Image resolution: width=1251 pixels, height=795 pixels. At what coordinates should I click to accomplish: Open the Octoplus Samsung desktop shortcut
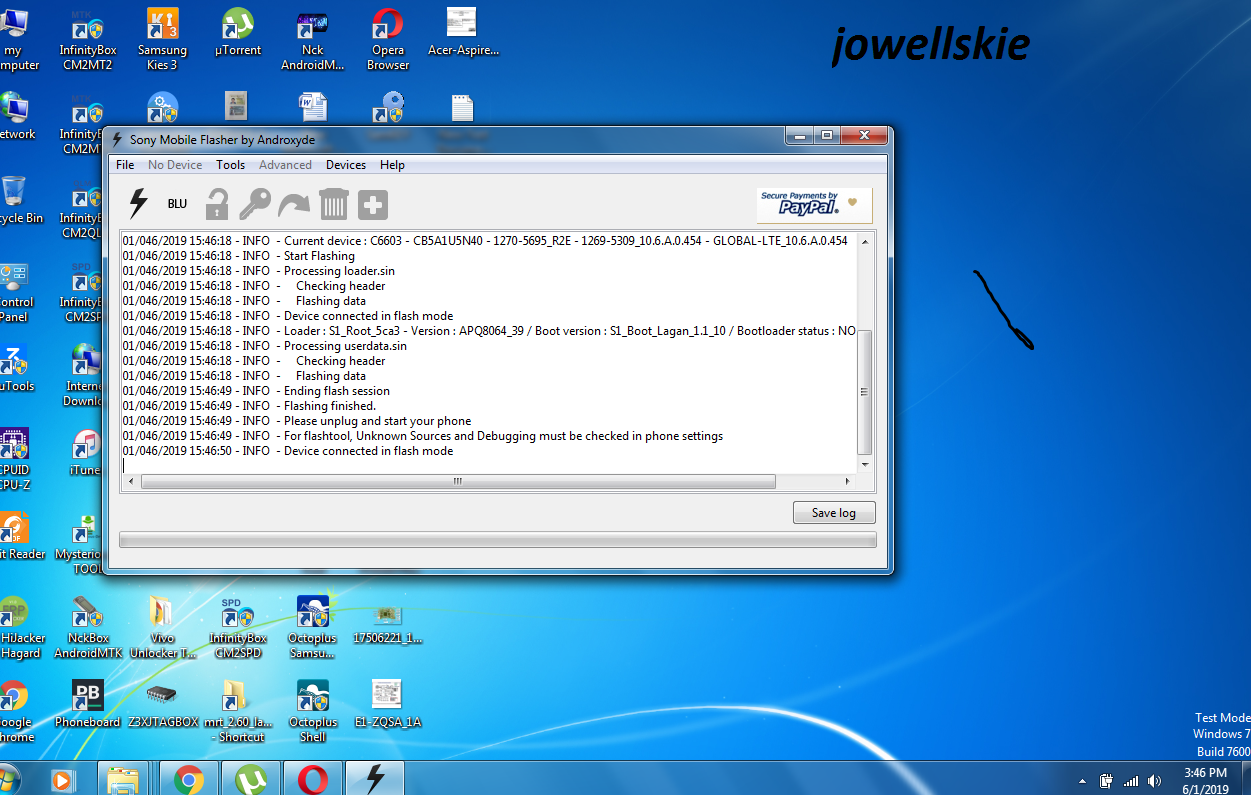coord(313,628)
